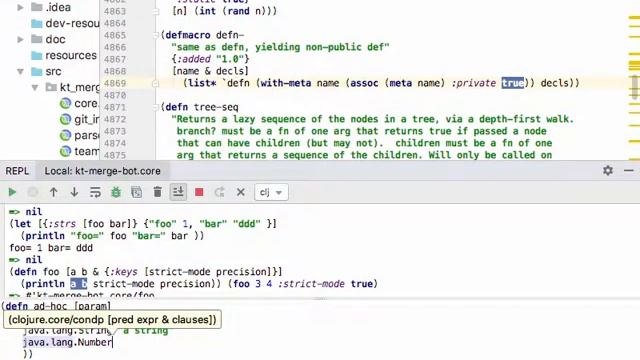Click the greyed reconnect REPL icon
The height and width of the screenshot is (360, 640).
220,192
